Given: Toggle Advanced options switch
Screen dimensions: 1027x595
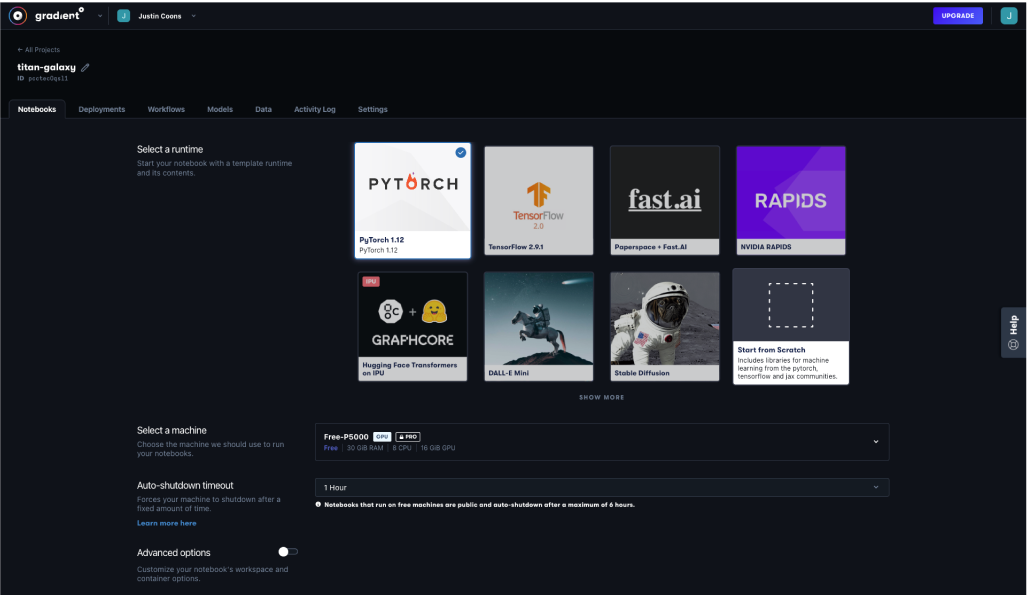Looking at the screenshot, I should (288, 552).
